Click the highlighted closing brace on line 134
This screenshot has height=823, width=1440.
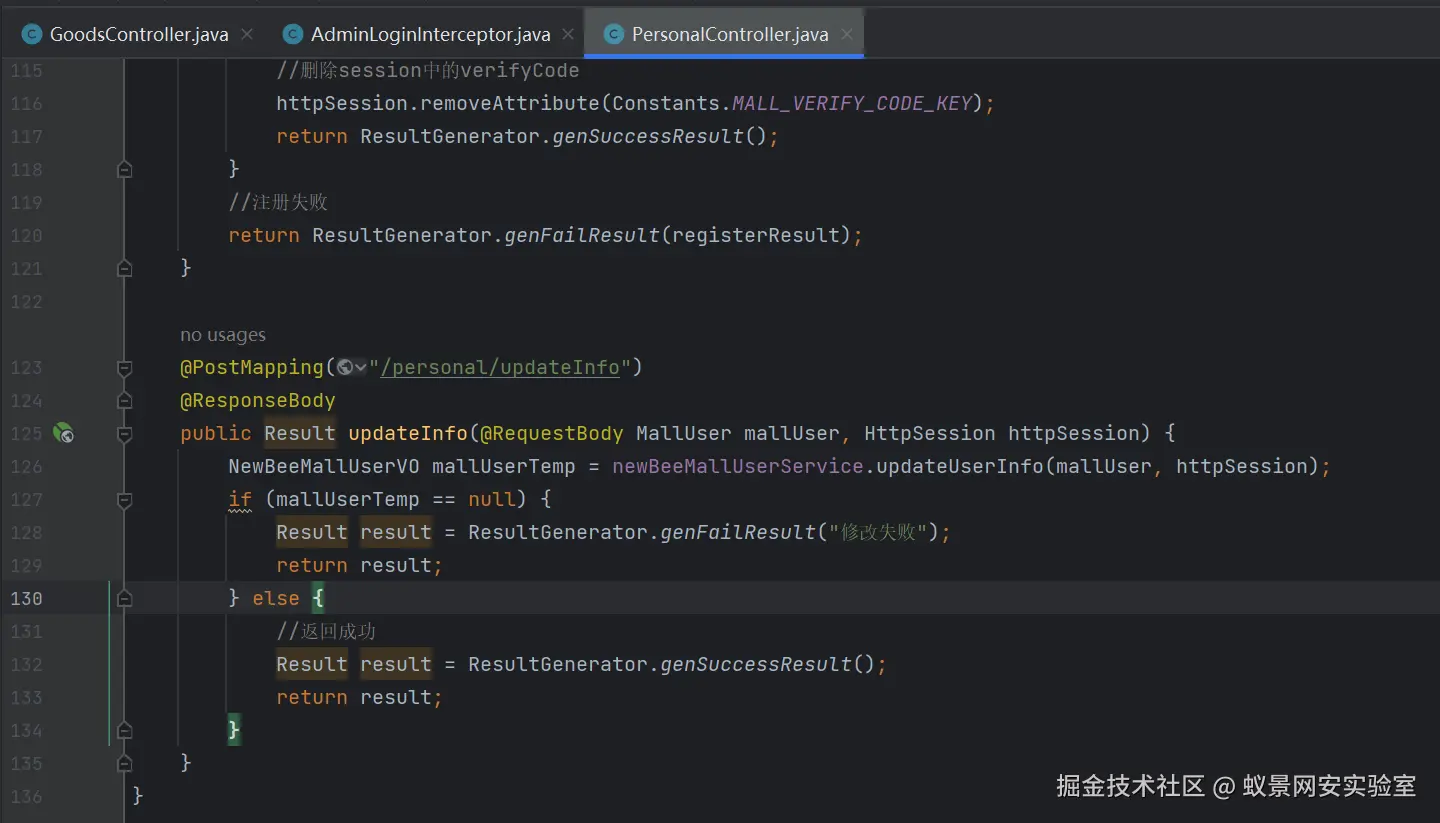click(x=234, y=730)
